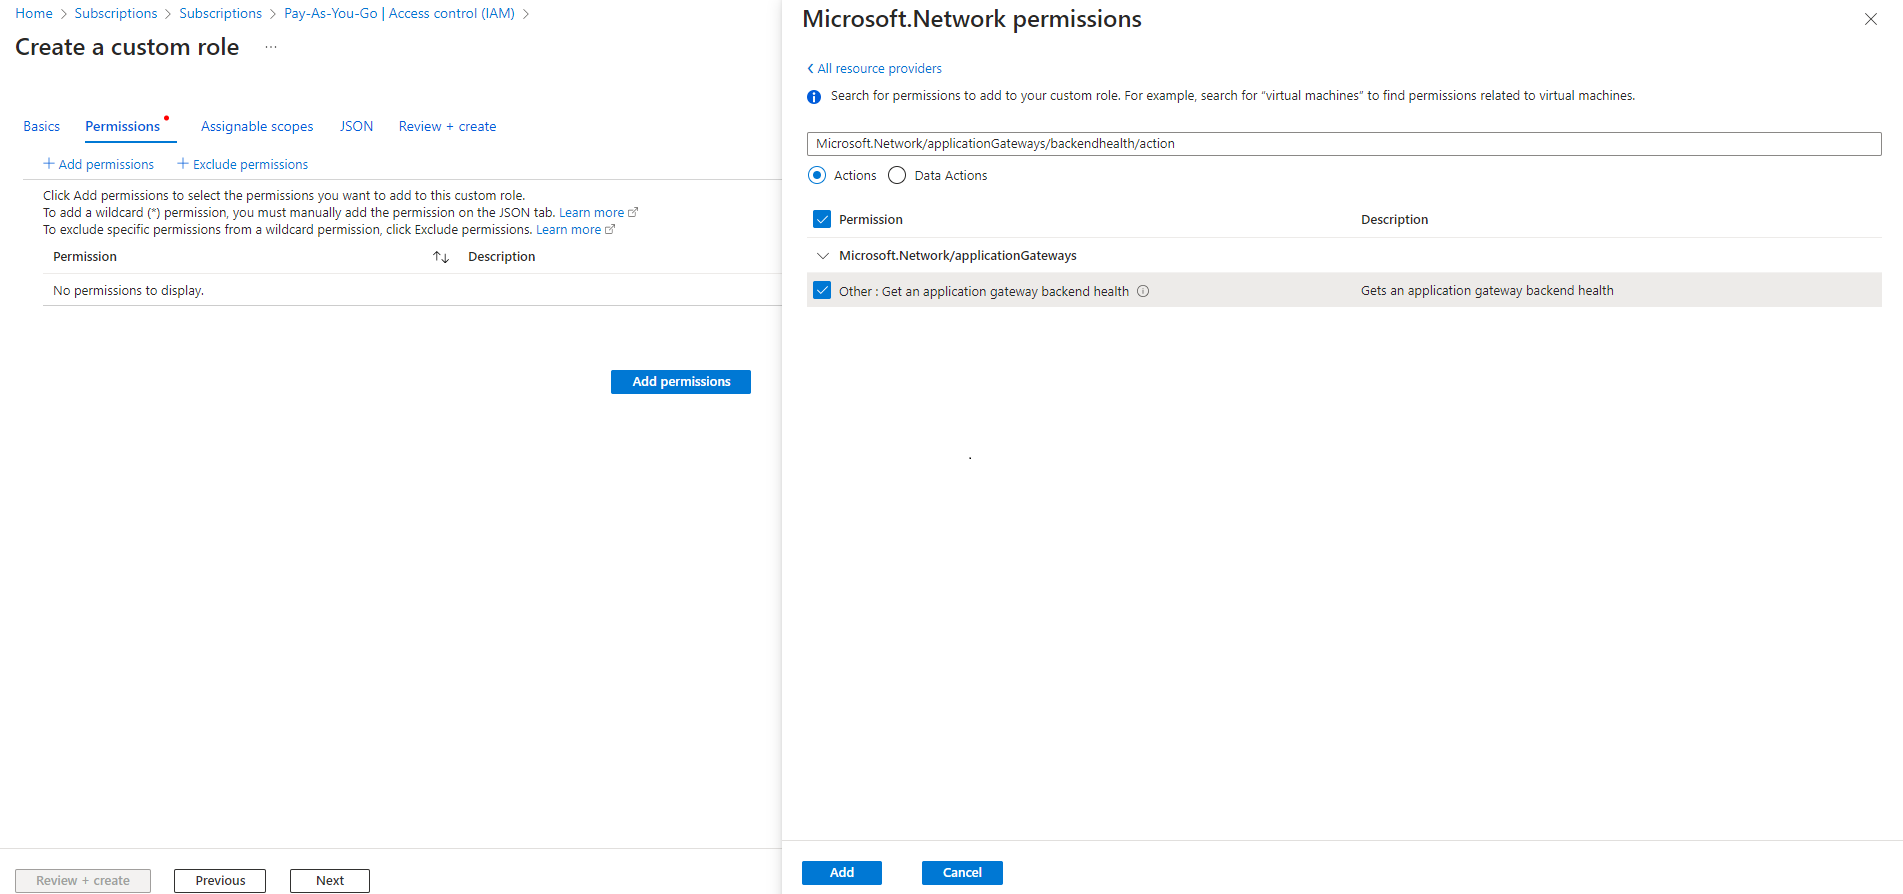This screenshot has height=894, width=1903.
Task: Click first Subscriptions breadcrumb link
Action: point(116,13)
